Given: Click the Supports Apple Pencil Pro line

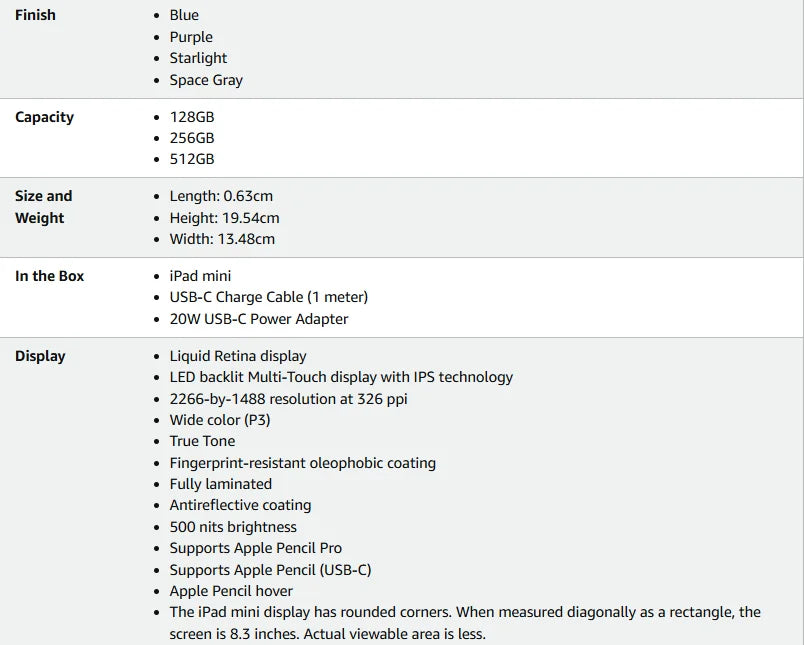Looking at the screenshot, I should pos(255,548).
